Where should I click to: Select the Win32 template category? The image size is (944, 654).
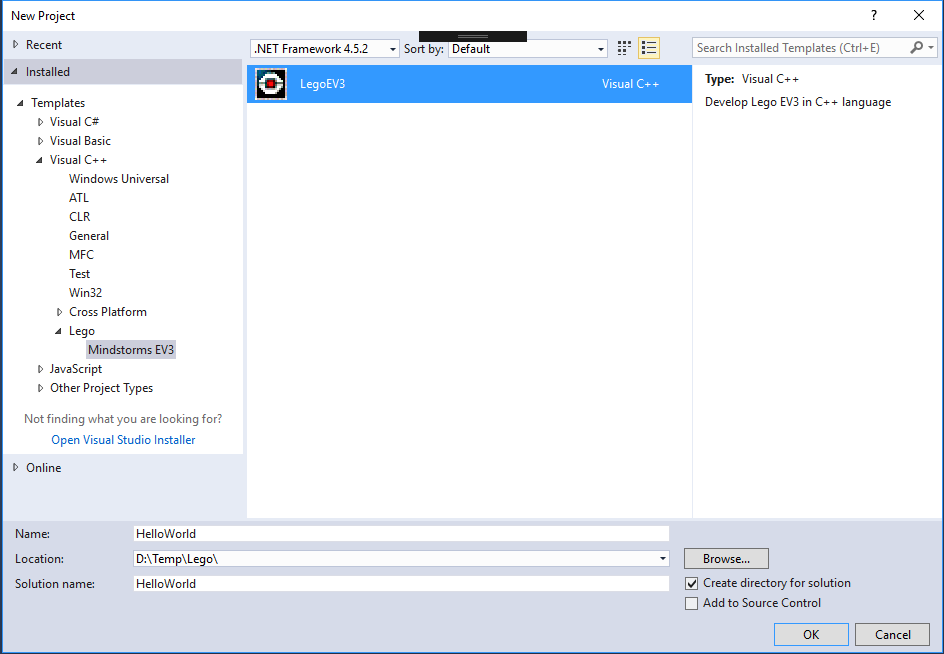(x=85, y=293)
